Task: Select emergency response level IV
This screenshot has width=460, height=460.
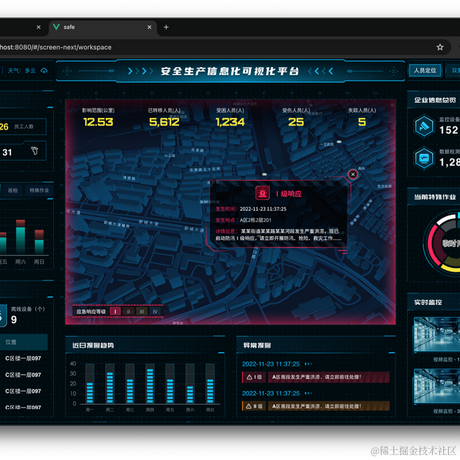Action: click(x=155, y=311)
